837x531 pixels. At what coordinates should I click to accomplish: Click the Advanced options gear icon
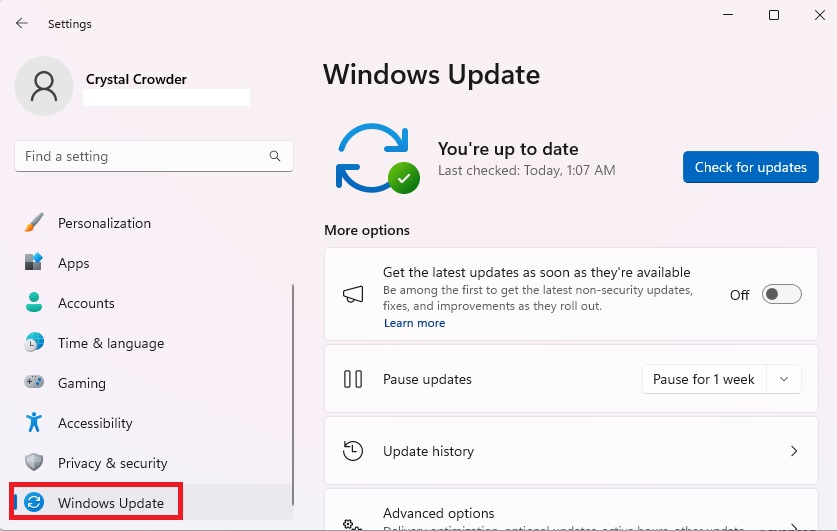point(352,524)
